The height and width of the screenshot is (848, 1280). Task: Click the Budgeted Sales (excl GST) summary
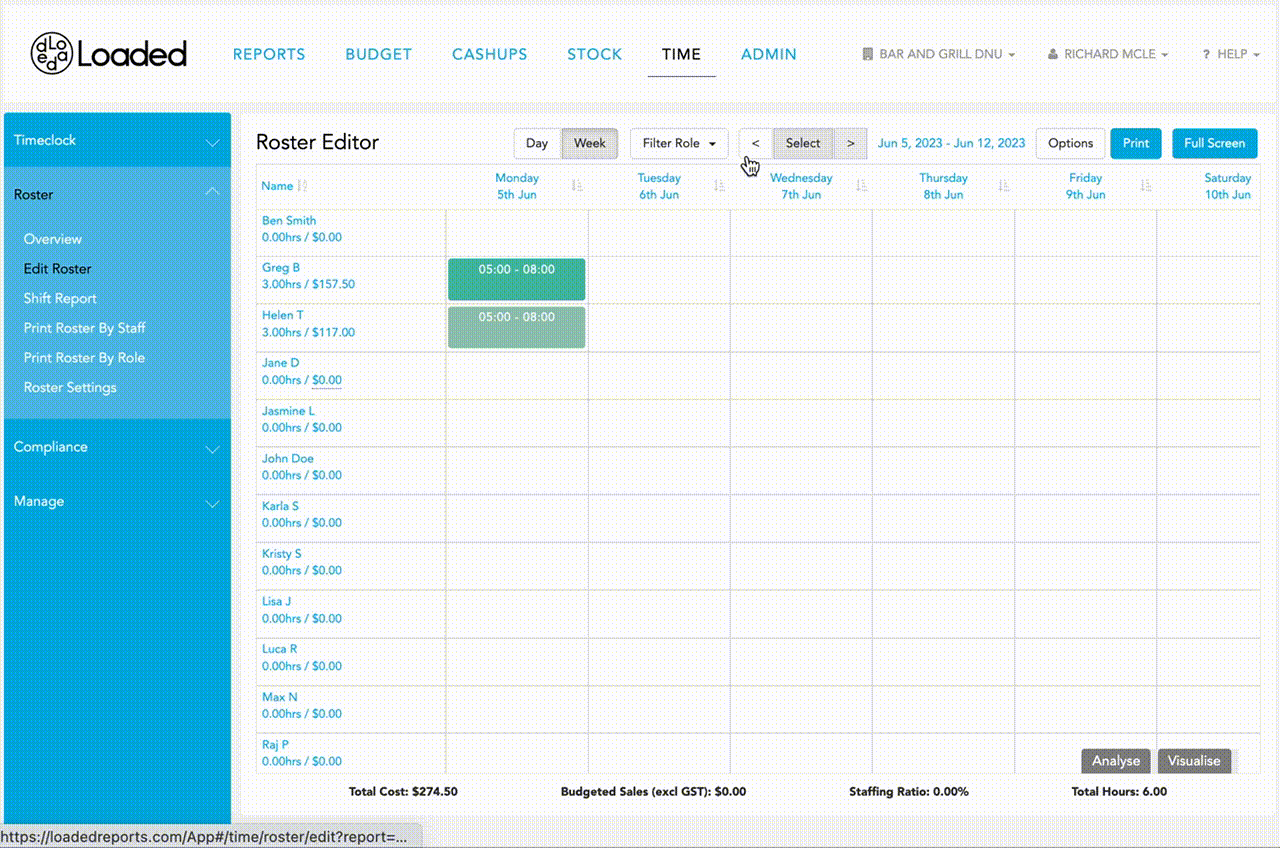point(654,792)
